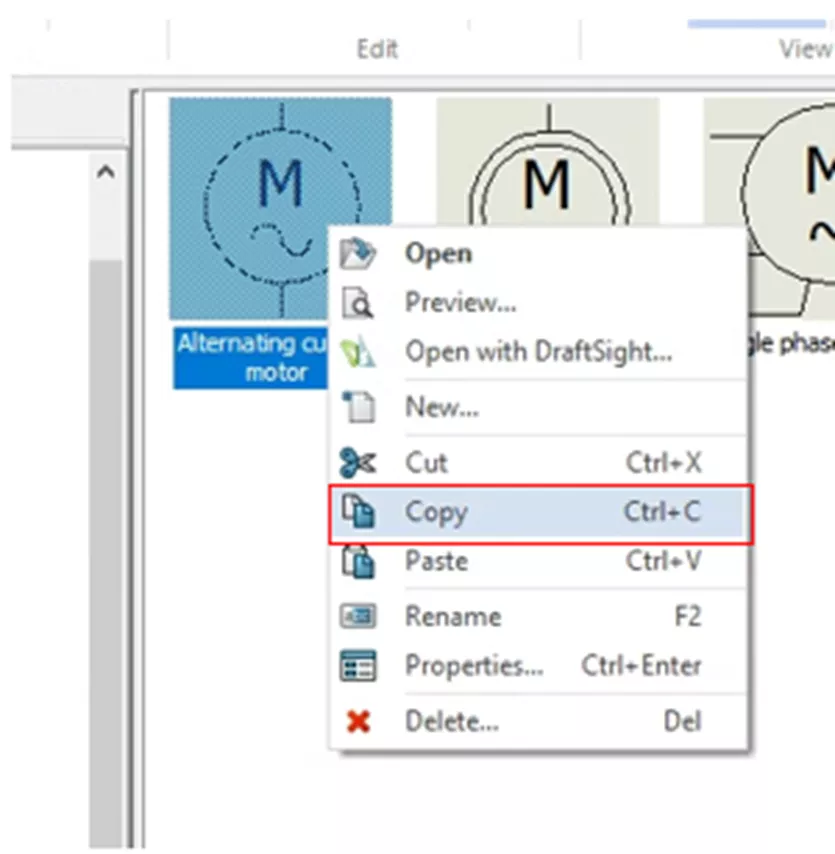Select Rename in the context menu
The height and width of the screenshot is (854, 835).
click(x=538, y=617)
